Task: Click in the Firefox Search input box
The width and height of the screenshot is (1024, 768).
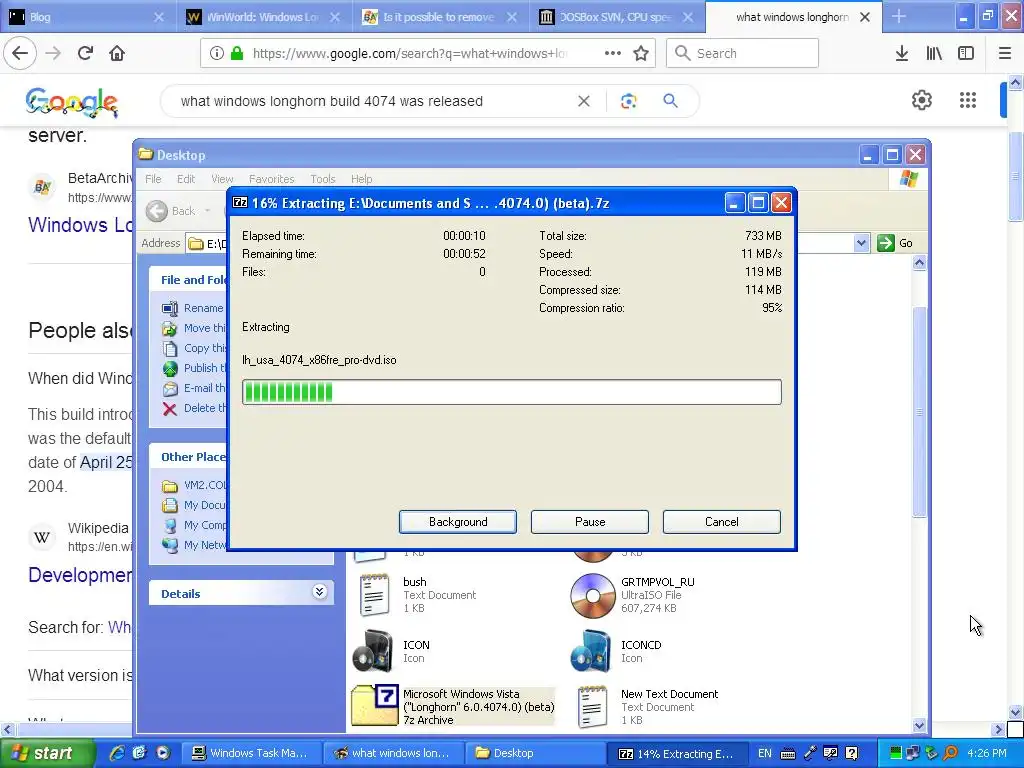Action: (743, 54)
